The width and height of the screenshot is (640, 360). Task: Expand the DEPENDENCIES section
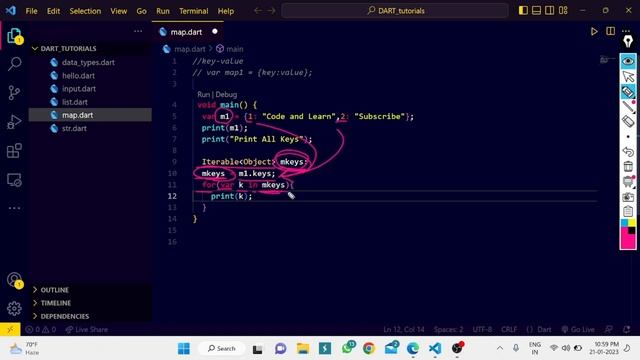64,316
